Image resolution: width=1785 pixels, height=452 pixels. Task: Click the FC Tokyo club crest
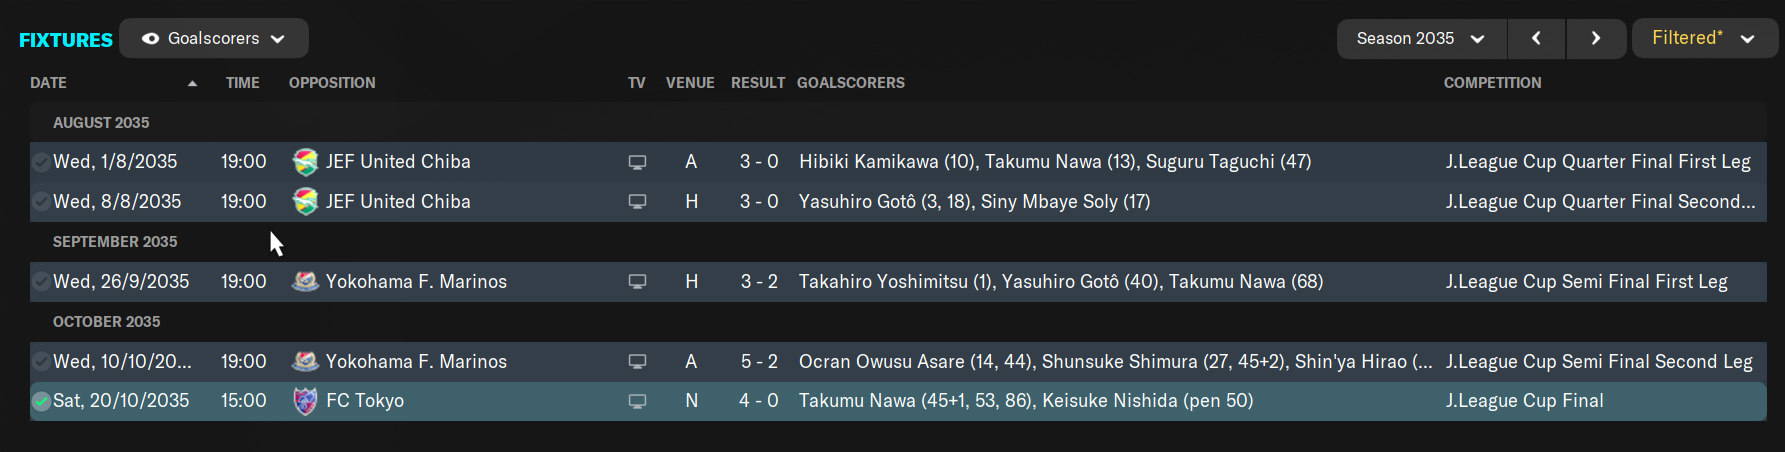tap(305, 401)
